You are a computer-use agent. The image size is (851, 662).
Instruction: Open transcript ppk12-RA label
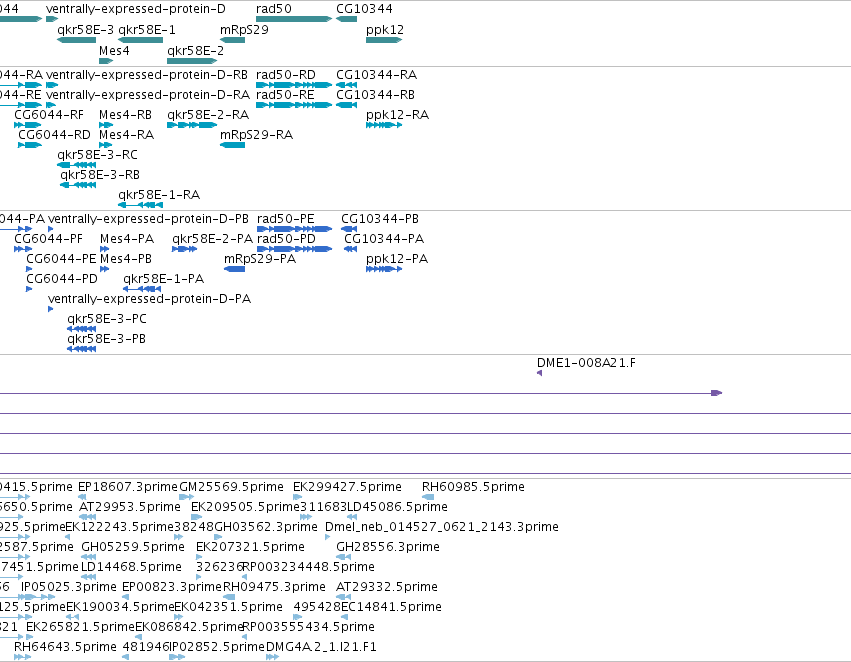pos(397,115)
